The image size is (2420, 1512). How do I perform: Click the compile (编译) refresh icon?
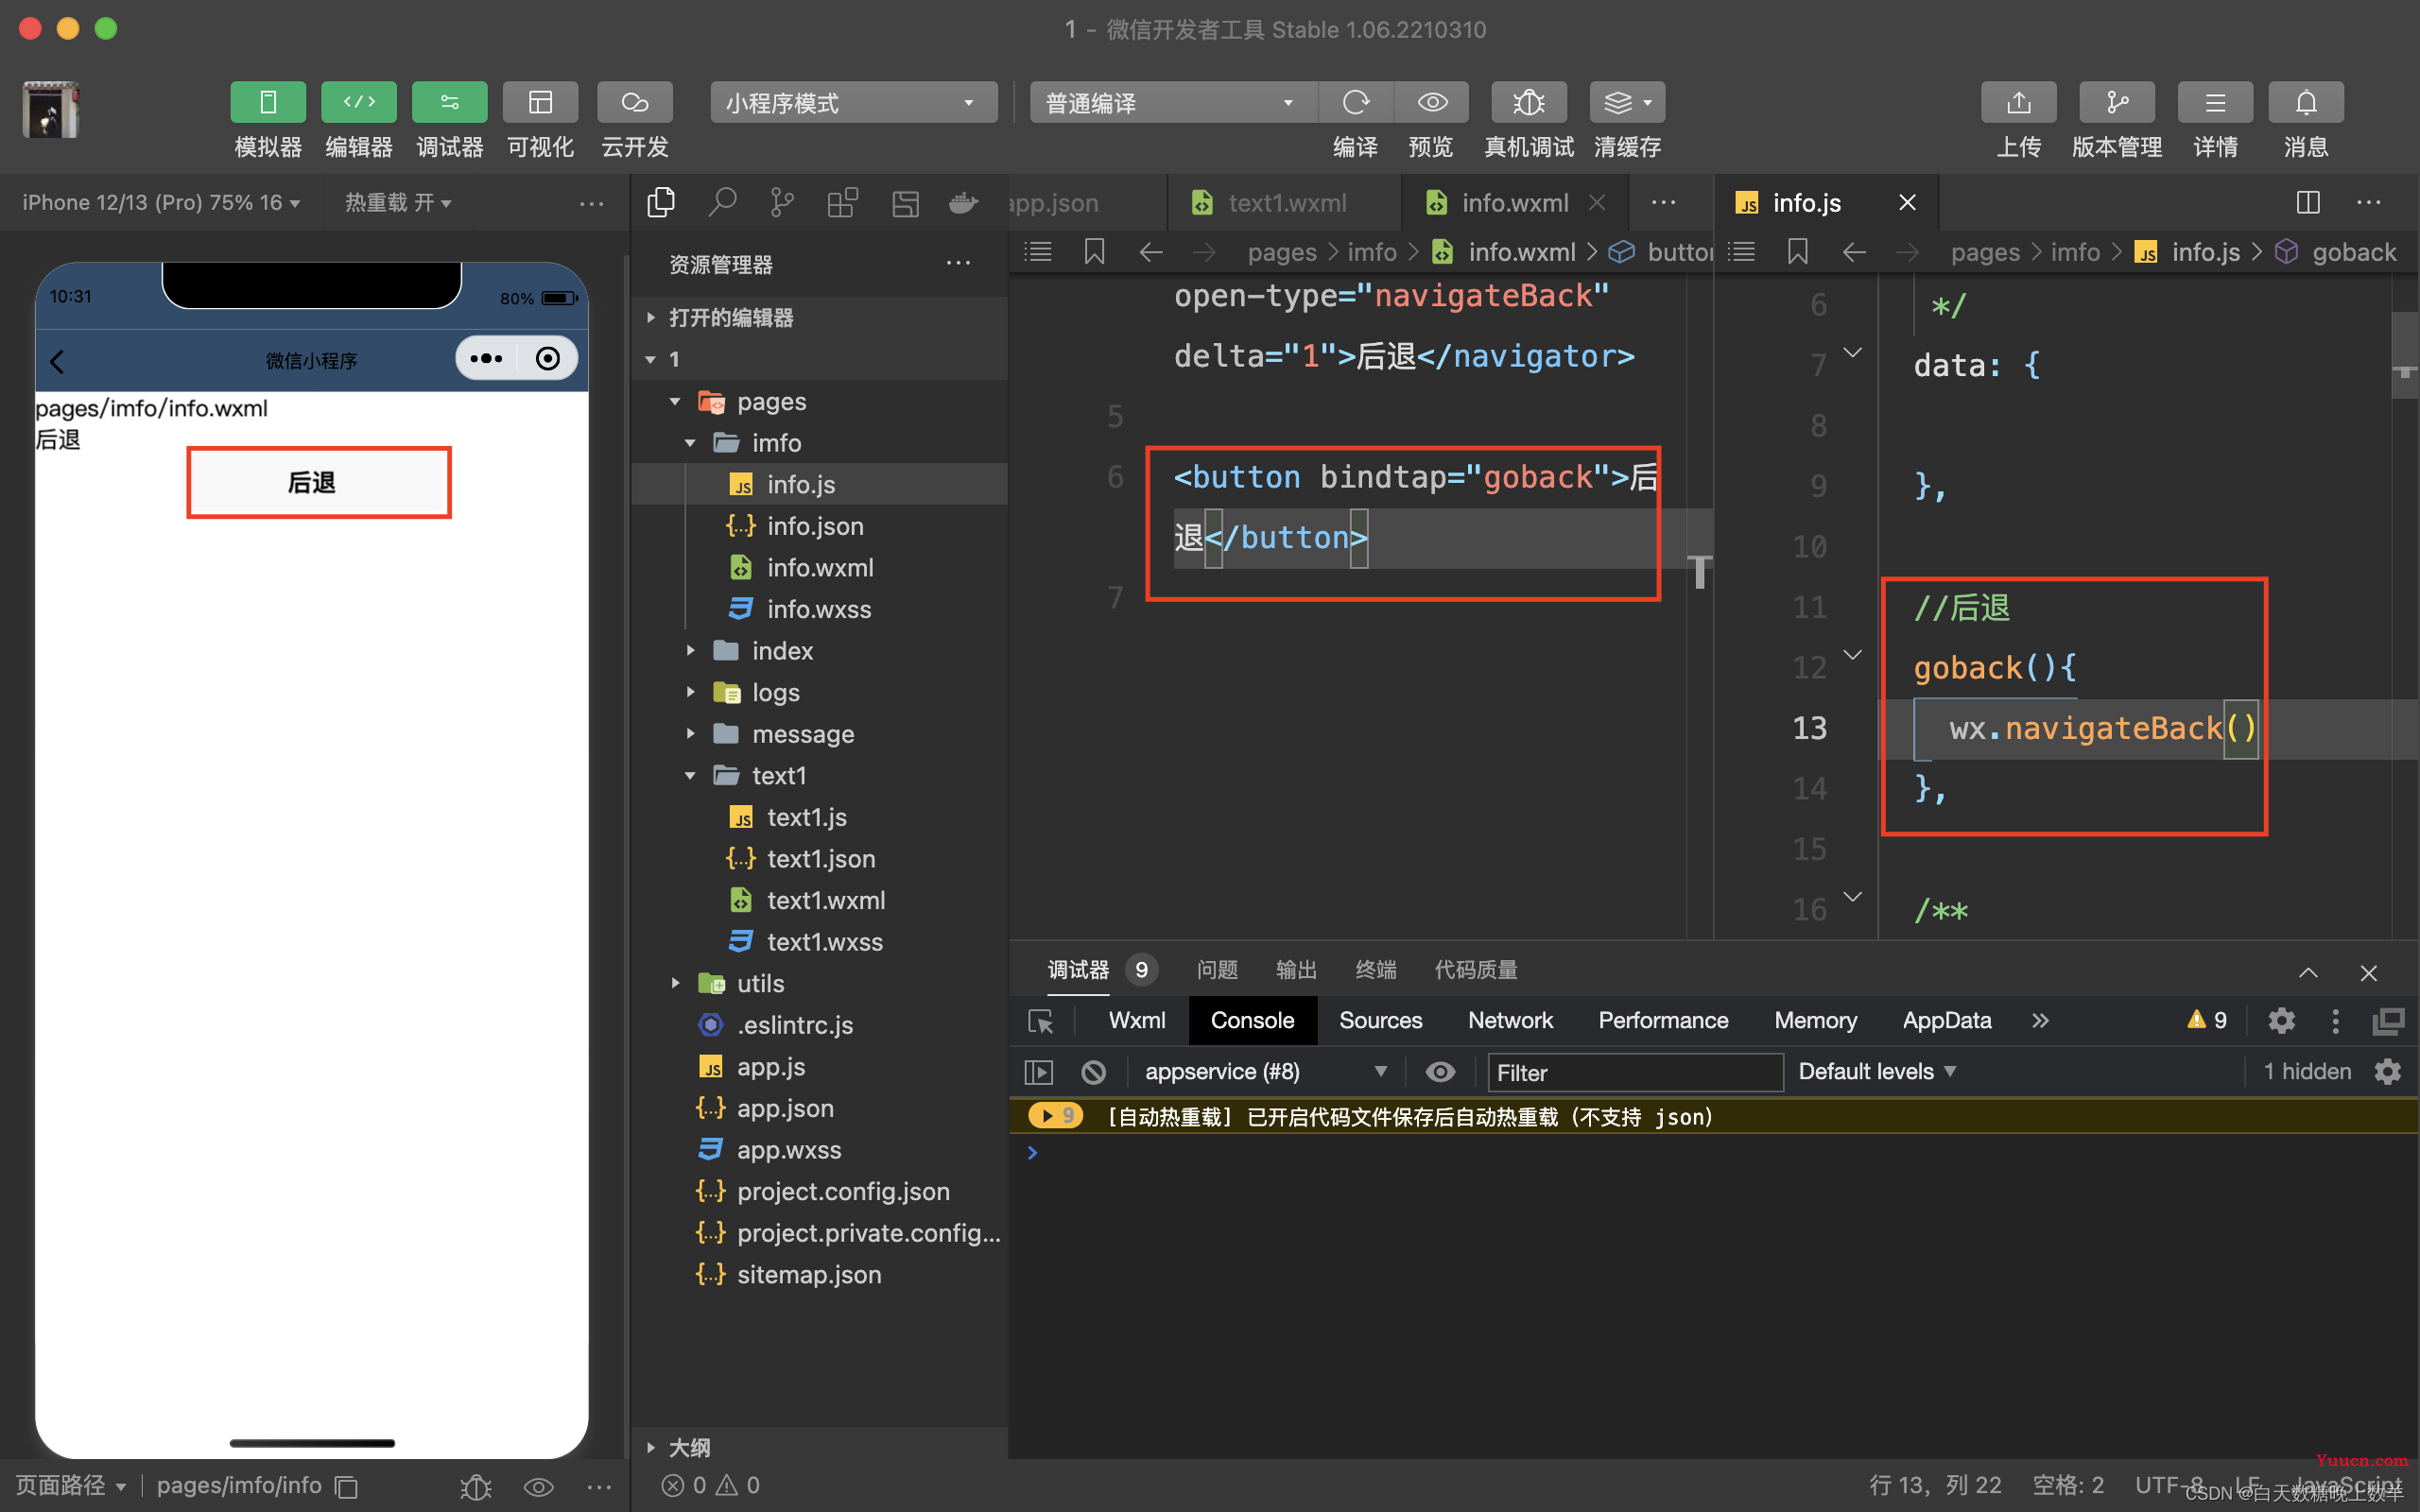coord(1355,102)
